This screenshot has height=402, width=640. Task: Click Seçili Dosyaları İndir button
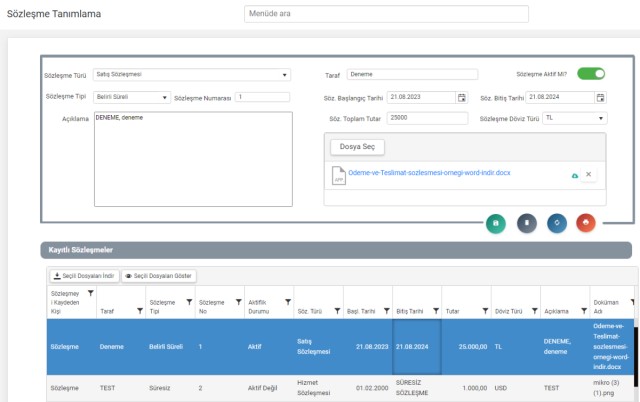click(x=84, y=276)
